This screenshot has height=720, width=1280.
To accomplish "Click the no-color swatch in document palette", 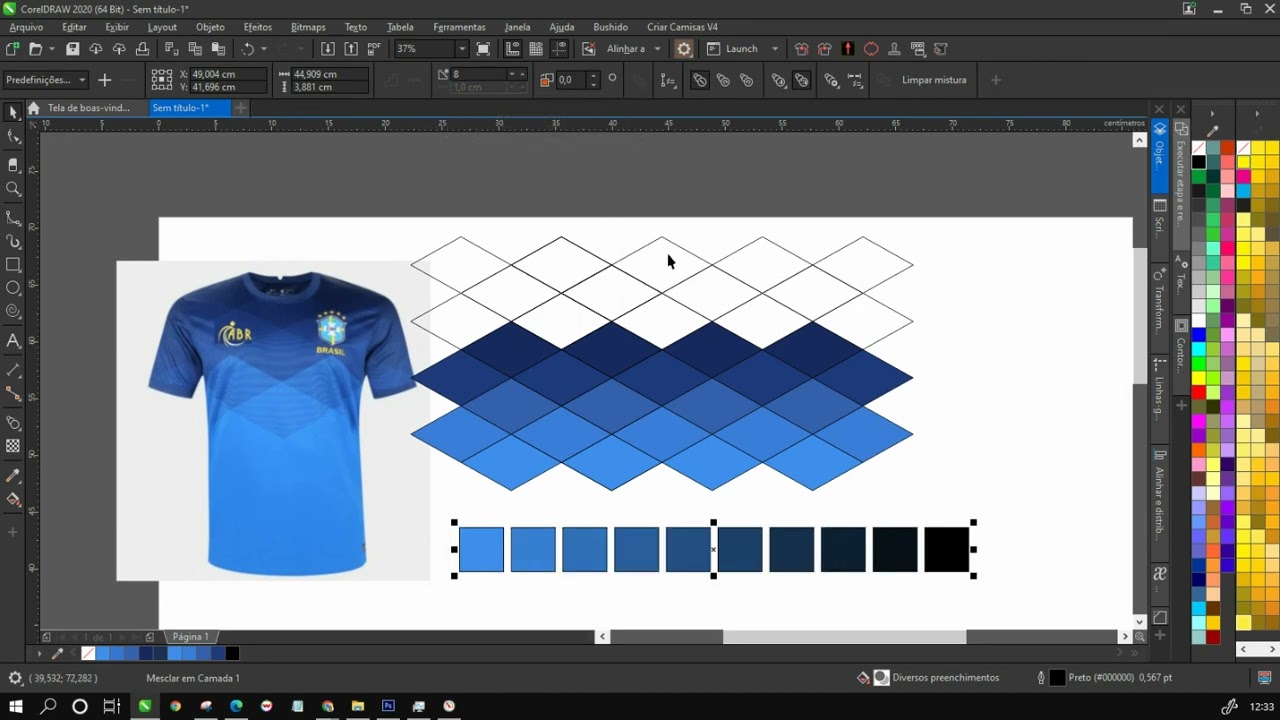I will [88, 654].
